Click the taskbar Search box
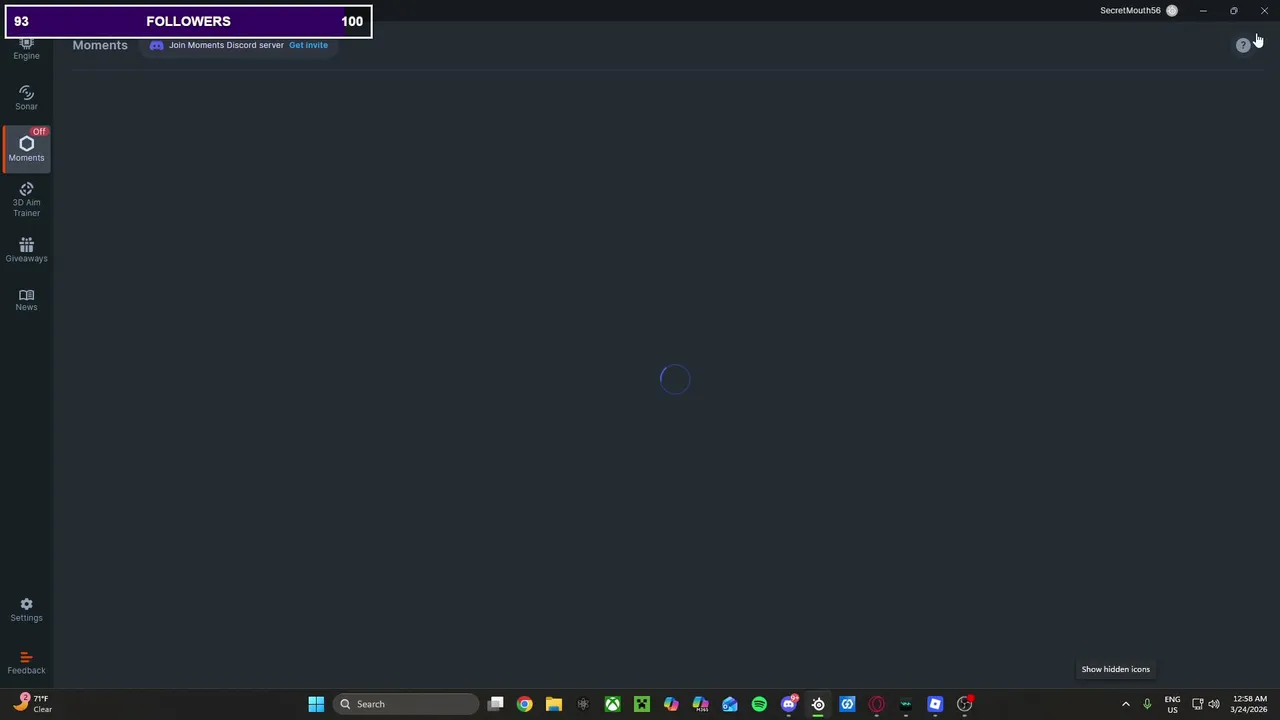 tap(406, 704)
